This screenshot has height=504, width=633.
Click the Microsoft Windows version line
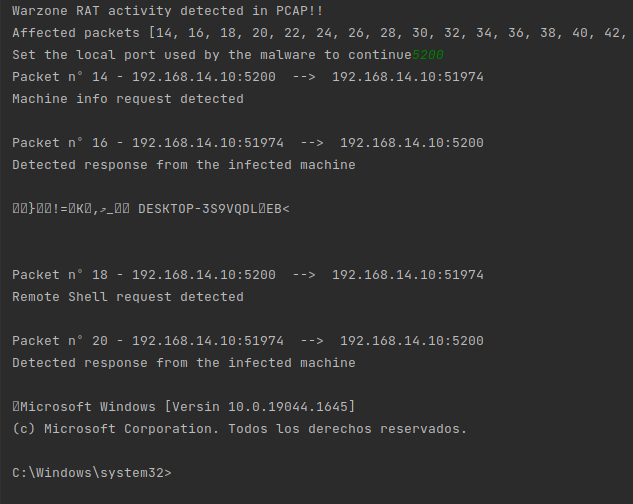(184, 407)
